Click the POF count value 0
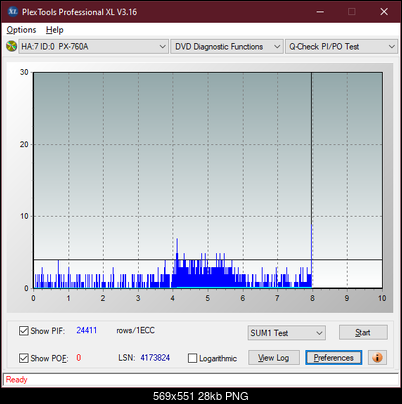The image size is (402, 404). coord(79,358)
